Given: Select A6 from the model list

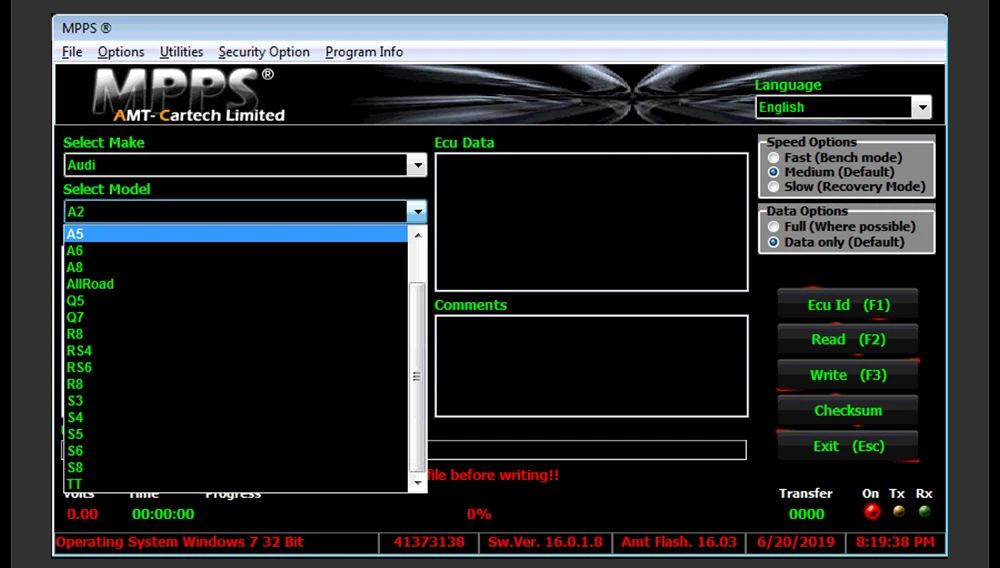Looking at the screenshot, I should 236,251.
